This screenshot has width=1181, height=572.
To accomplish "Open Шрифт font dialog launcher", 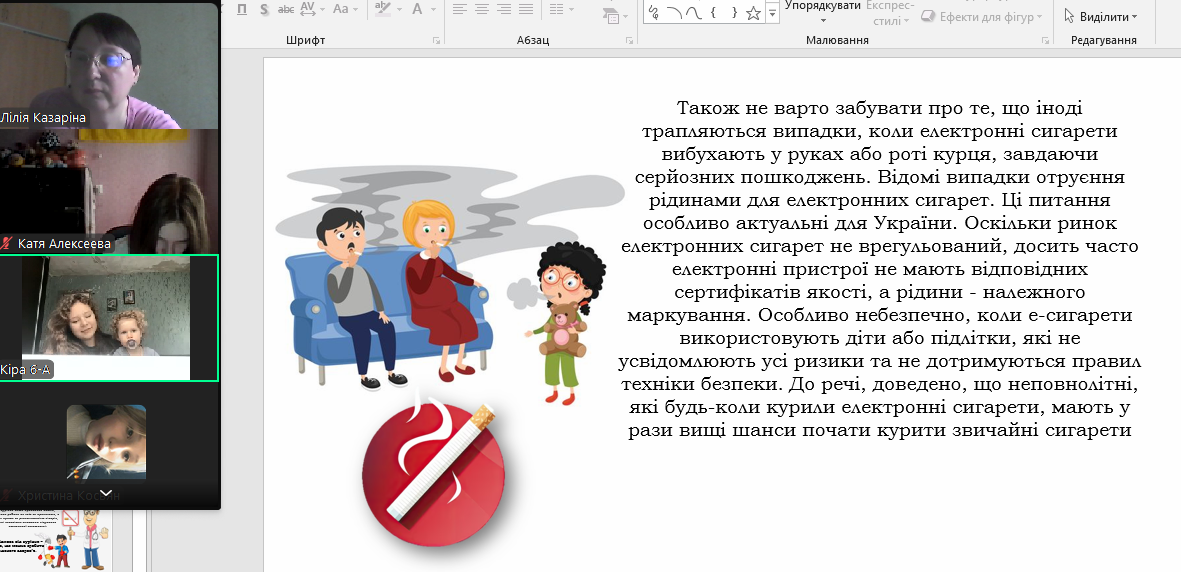I will tap(436, 41).
